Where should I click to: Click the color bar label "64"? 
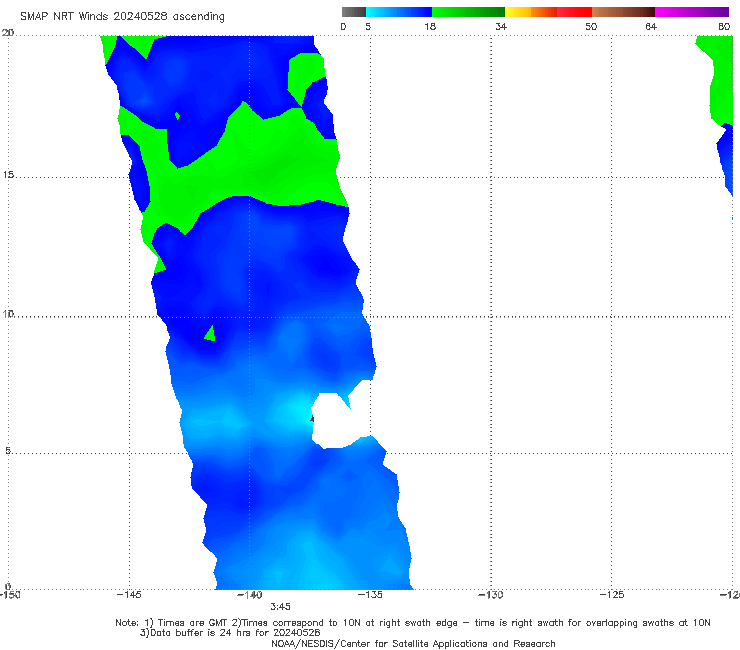pyautogui.click(x=651, y=27)
